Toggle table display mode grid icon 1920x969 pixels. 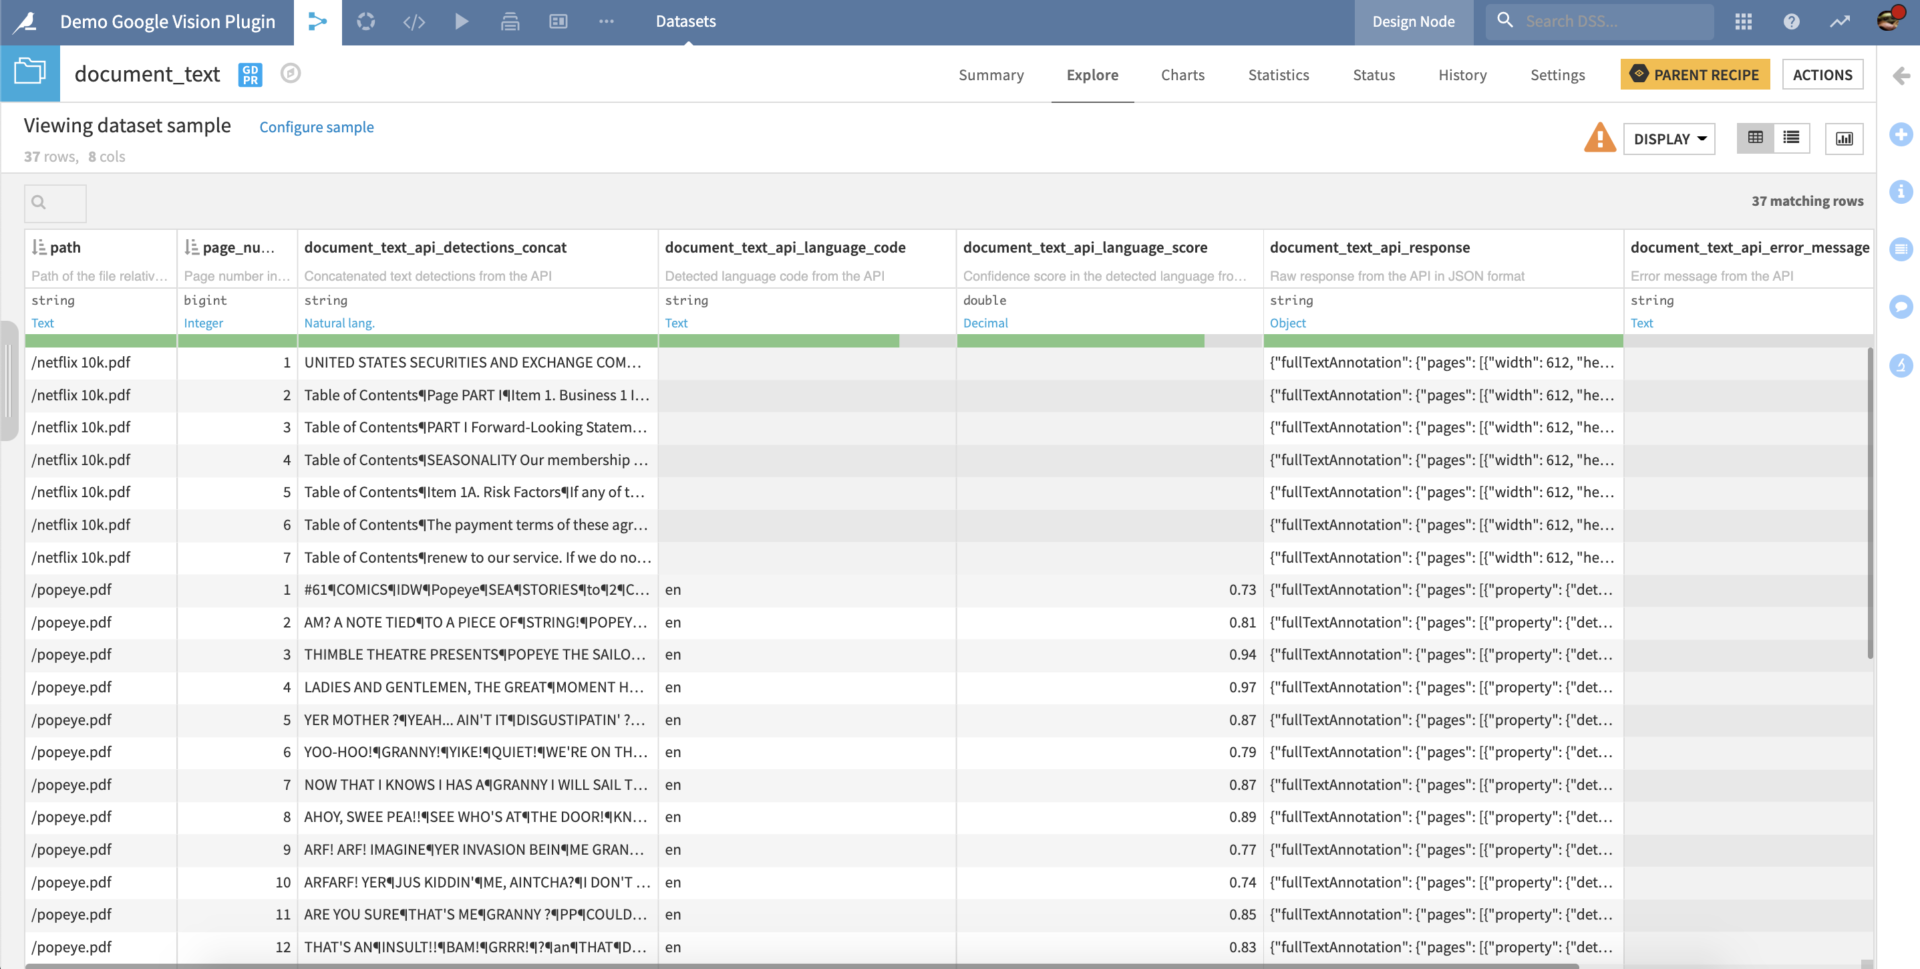pyautogui.click(x=1754, y=138)
